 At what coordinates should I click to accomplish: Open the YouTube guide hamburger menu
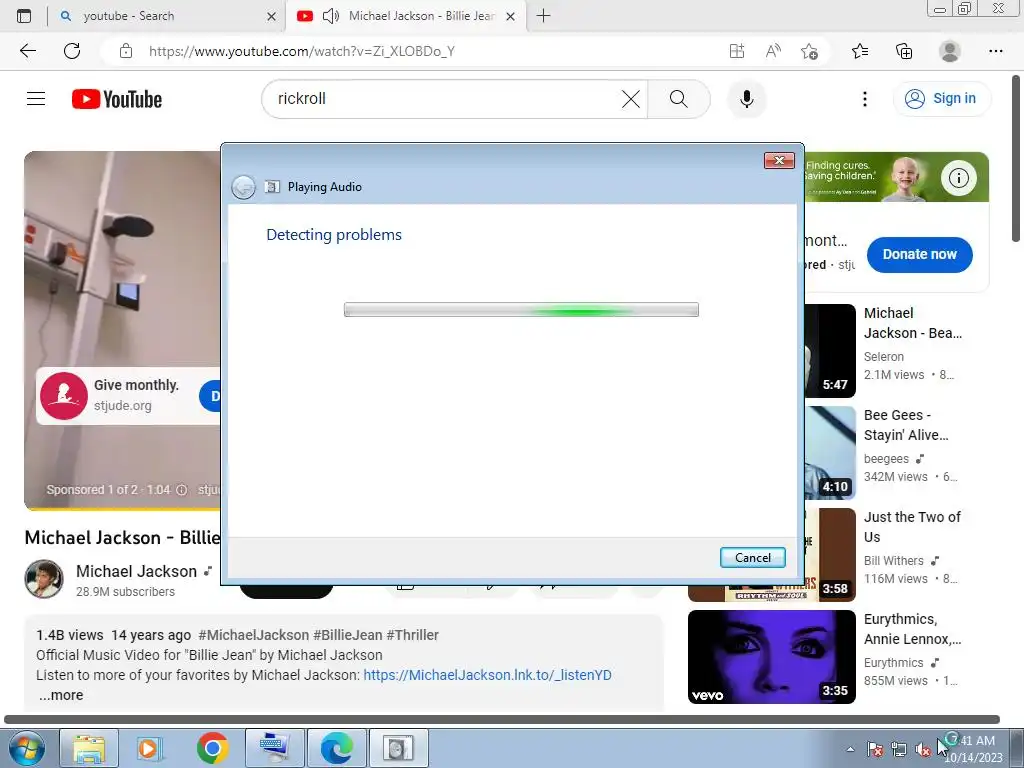click(36, 99)
